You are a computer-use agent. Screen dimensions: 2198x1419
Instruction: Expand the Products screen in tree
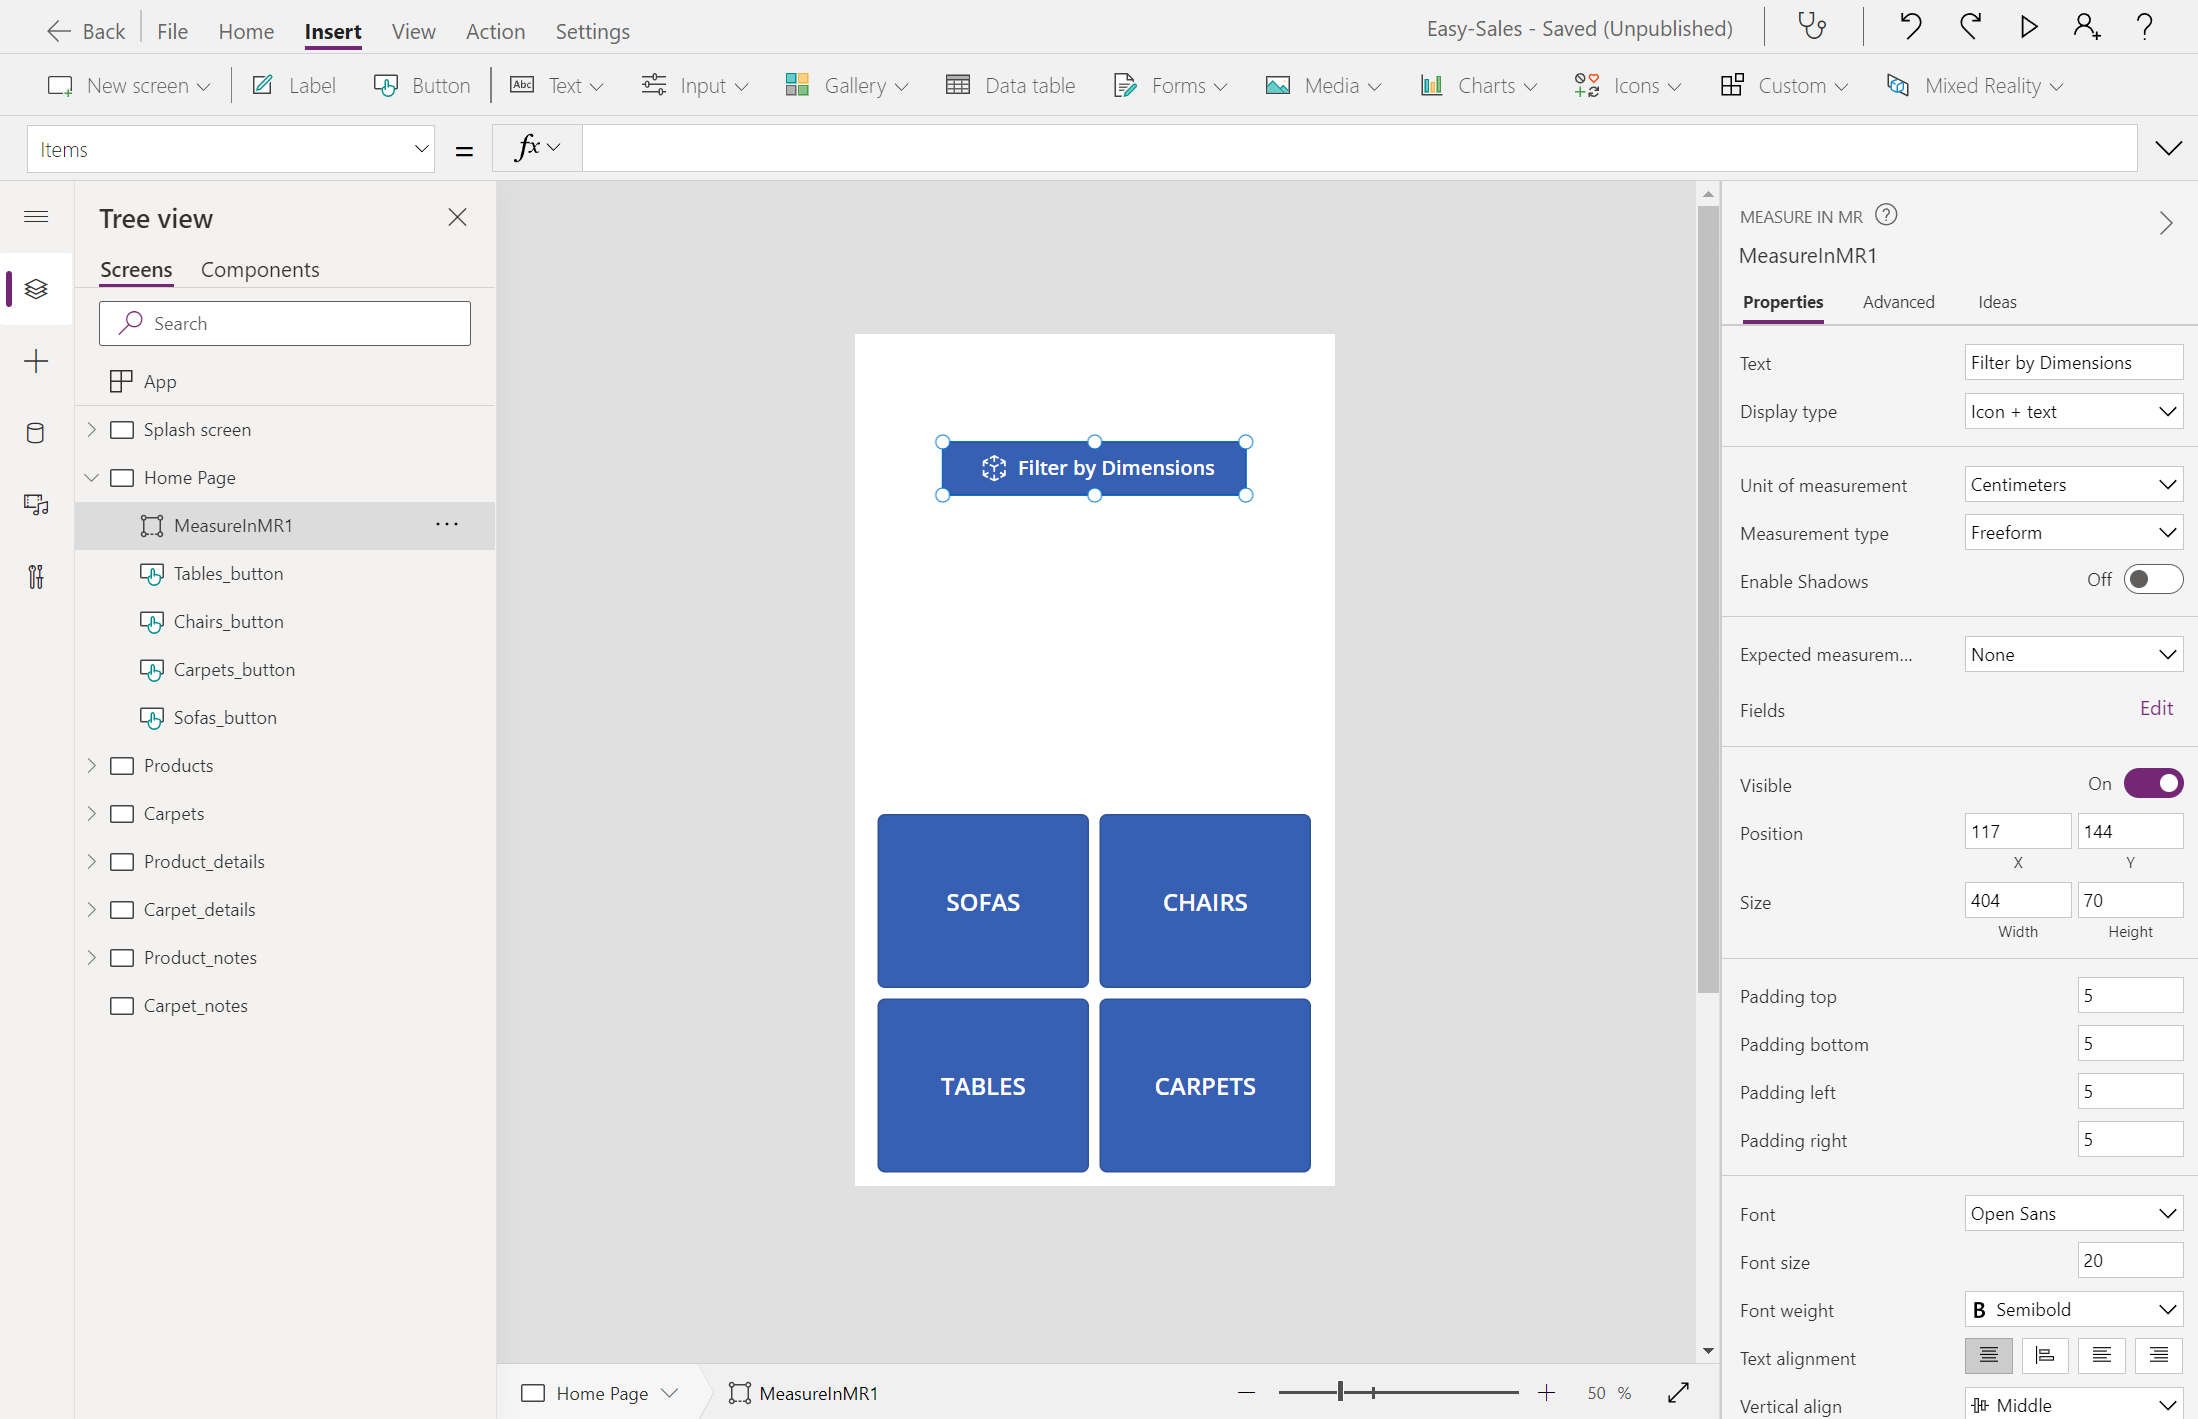(x=92, y=766)
